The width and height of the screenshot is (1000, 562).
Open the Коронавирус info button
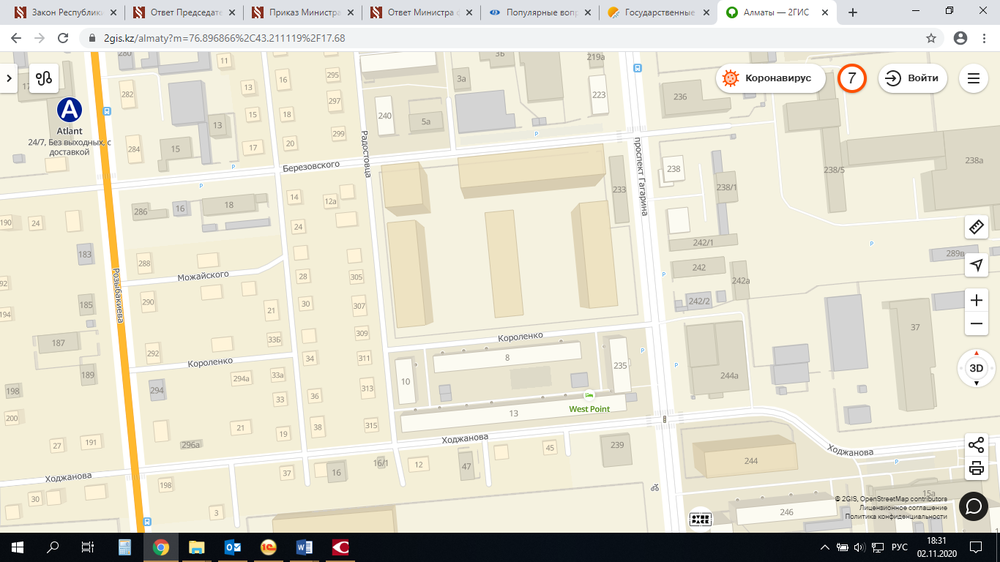[770, 78]
